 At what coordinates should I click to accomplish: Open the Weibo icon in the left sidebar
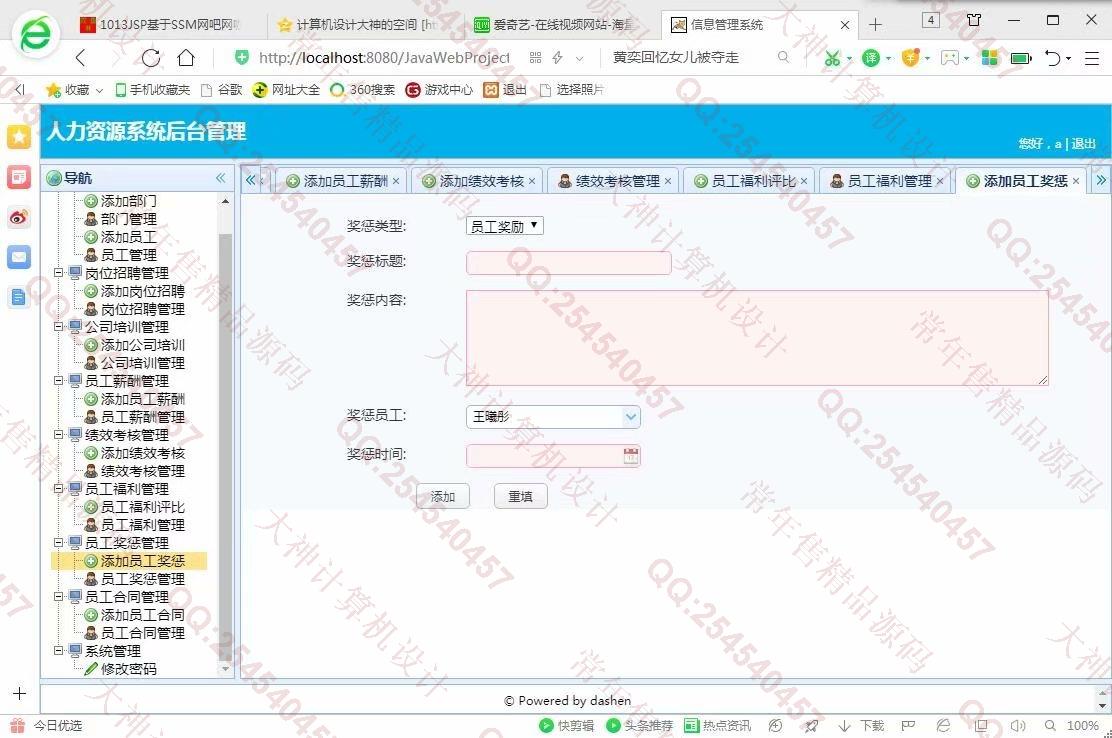coord(18,218)
